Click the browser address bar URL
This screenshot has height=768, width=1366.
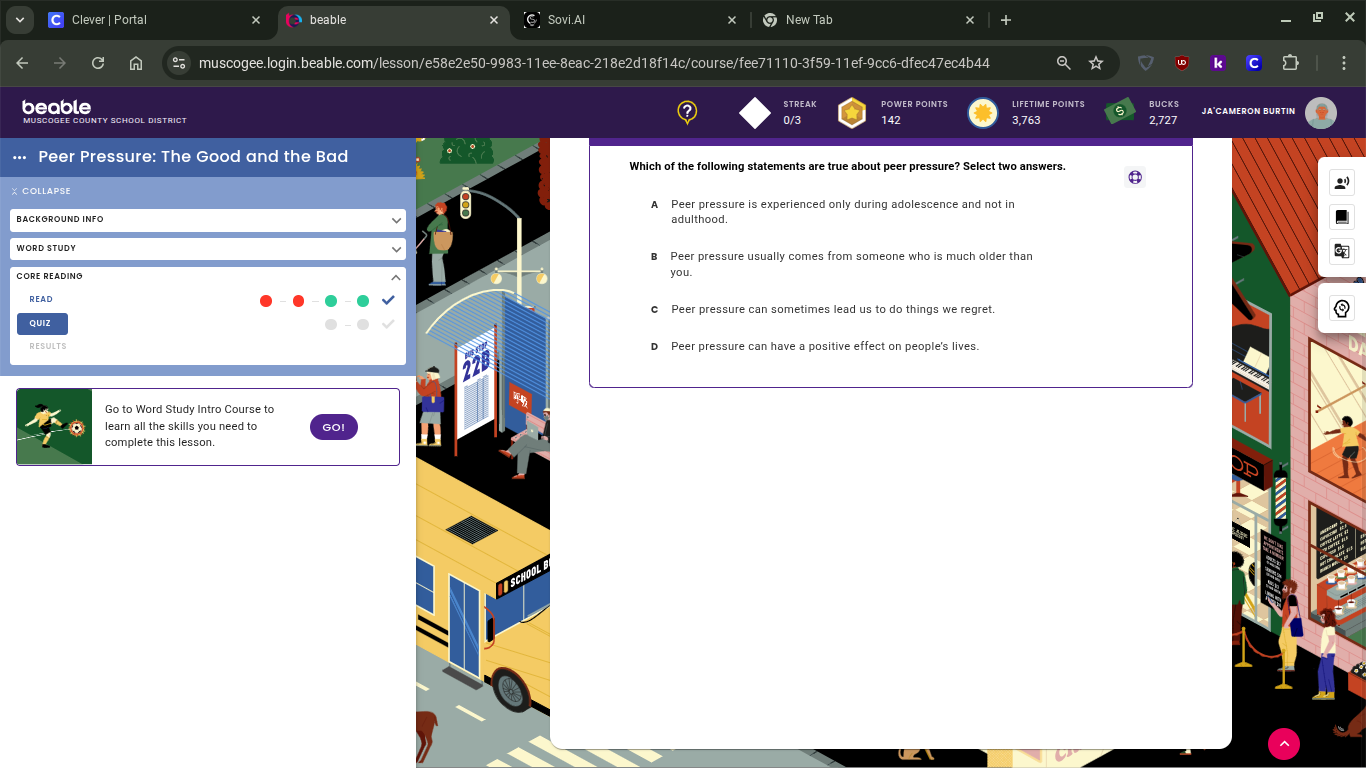(594, 63)
